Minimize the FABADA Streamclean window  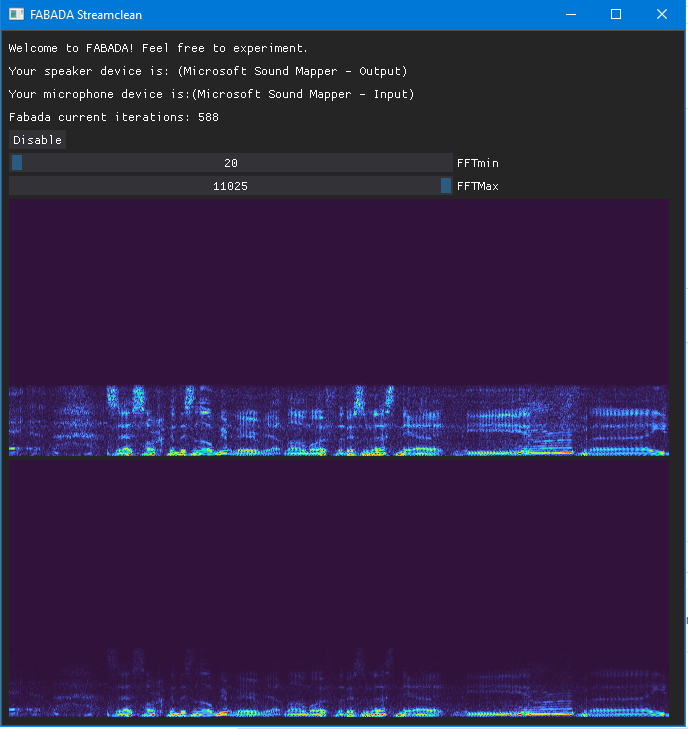point(571,14)
